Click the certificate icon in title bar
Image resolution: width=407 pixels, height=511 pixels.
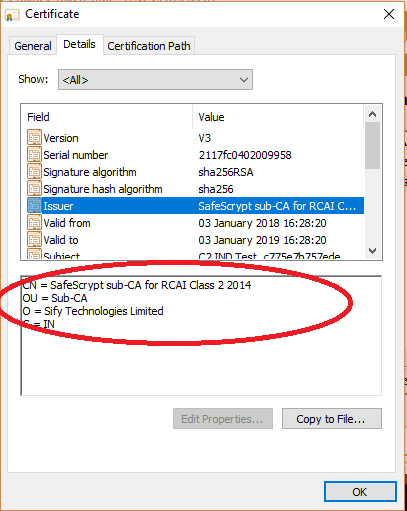coord(12,15)
